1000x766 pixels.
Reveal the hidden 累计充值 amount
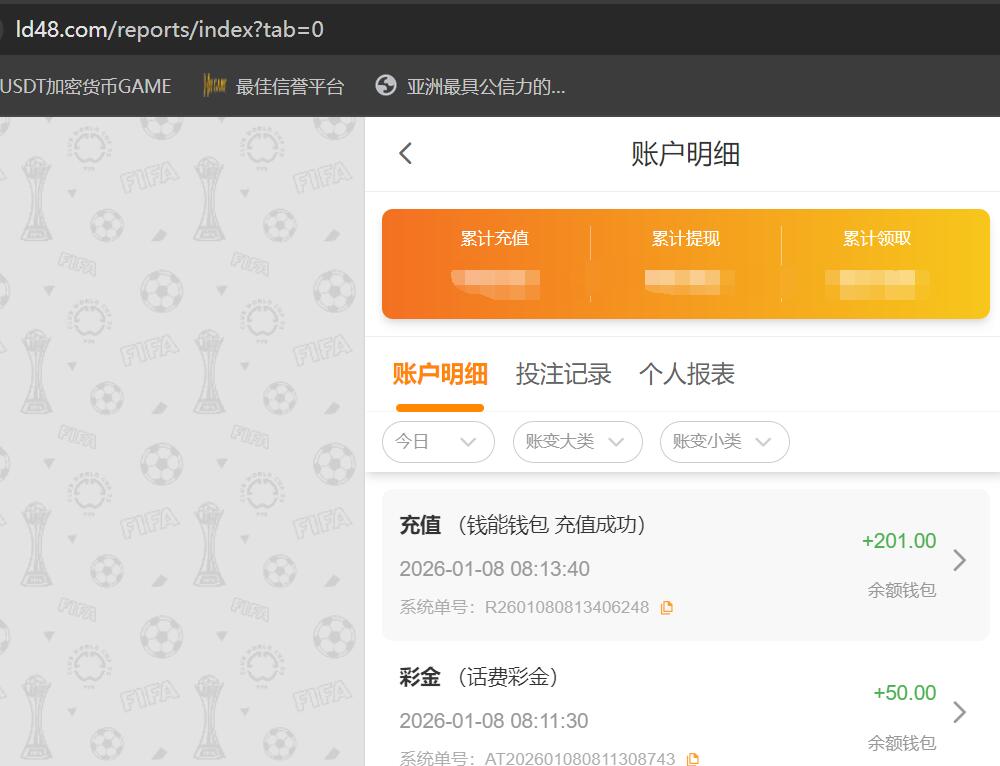coord(495,282)
